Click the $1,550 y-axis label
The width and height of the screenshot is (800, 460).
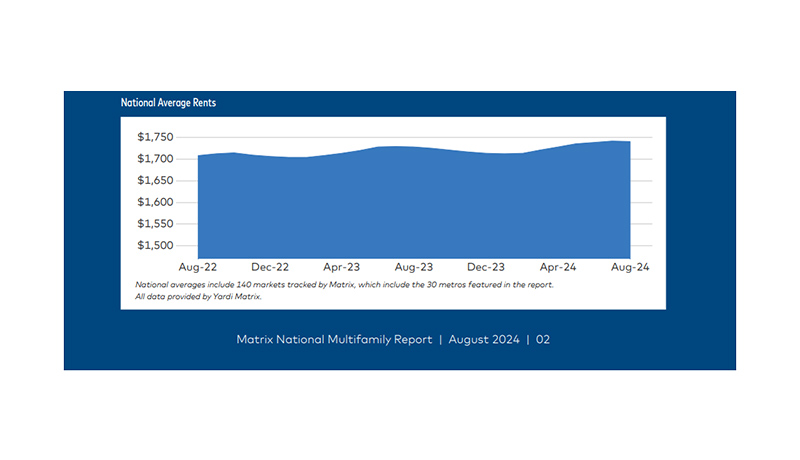click(156, 224)
